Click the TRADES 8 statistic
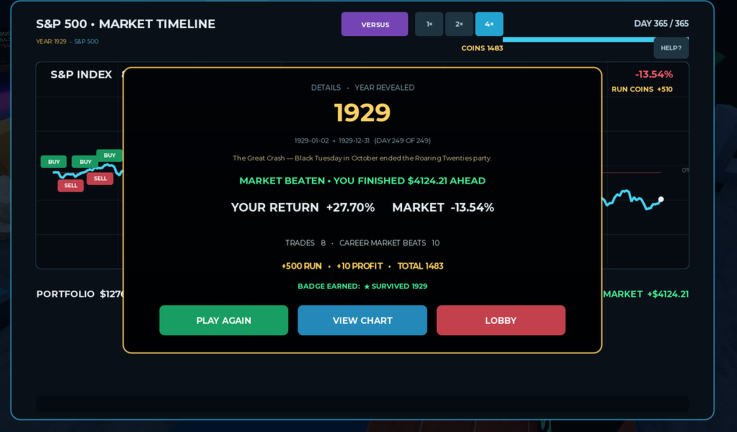This screenshot has width=737, height=432. tap(305, 243)
